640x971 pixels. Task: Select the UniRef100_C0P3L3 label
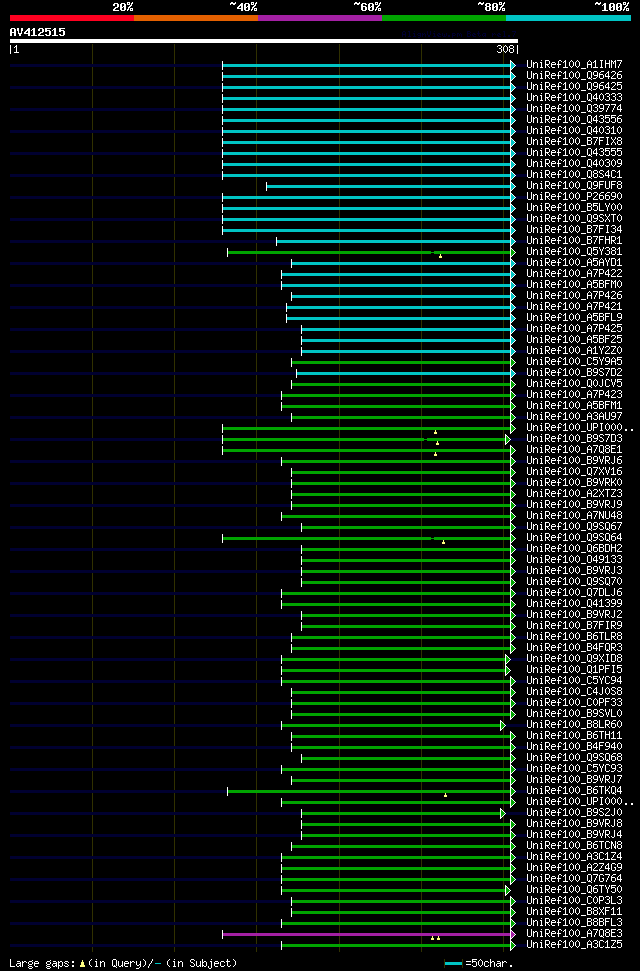tap(574, 900)
